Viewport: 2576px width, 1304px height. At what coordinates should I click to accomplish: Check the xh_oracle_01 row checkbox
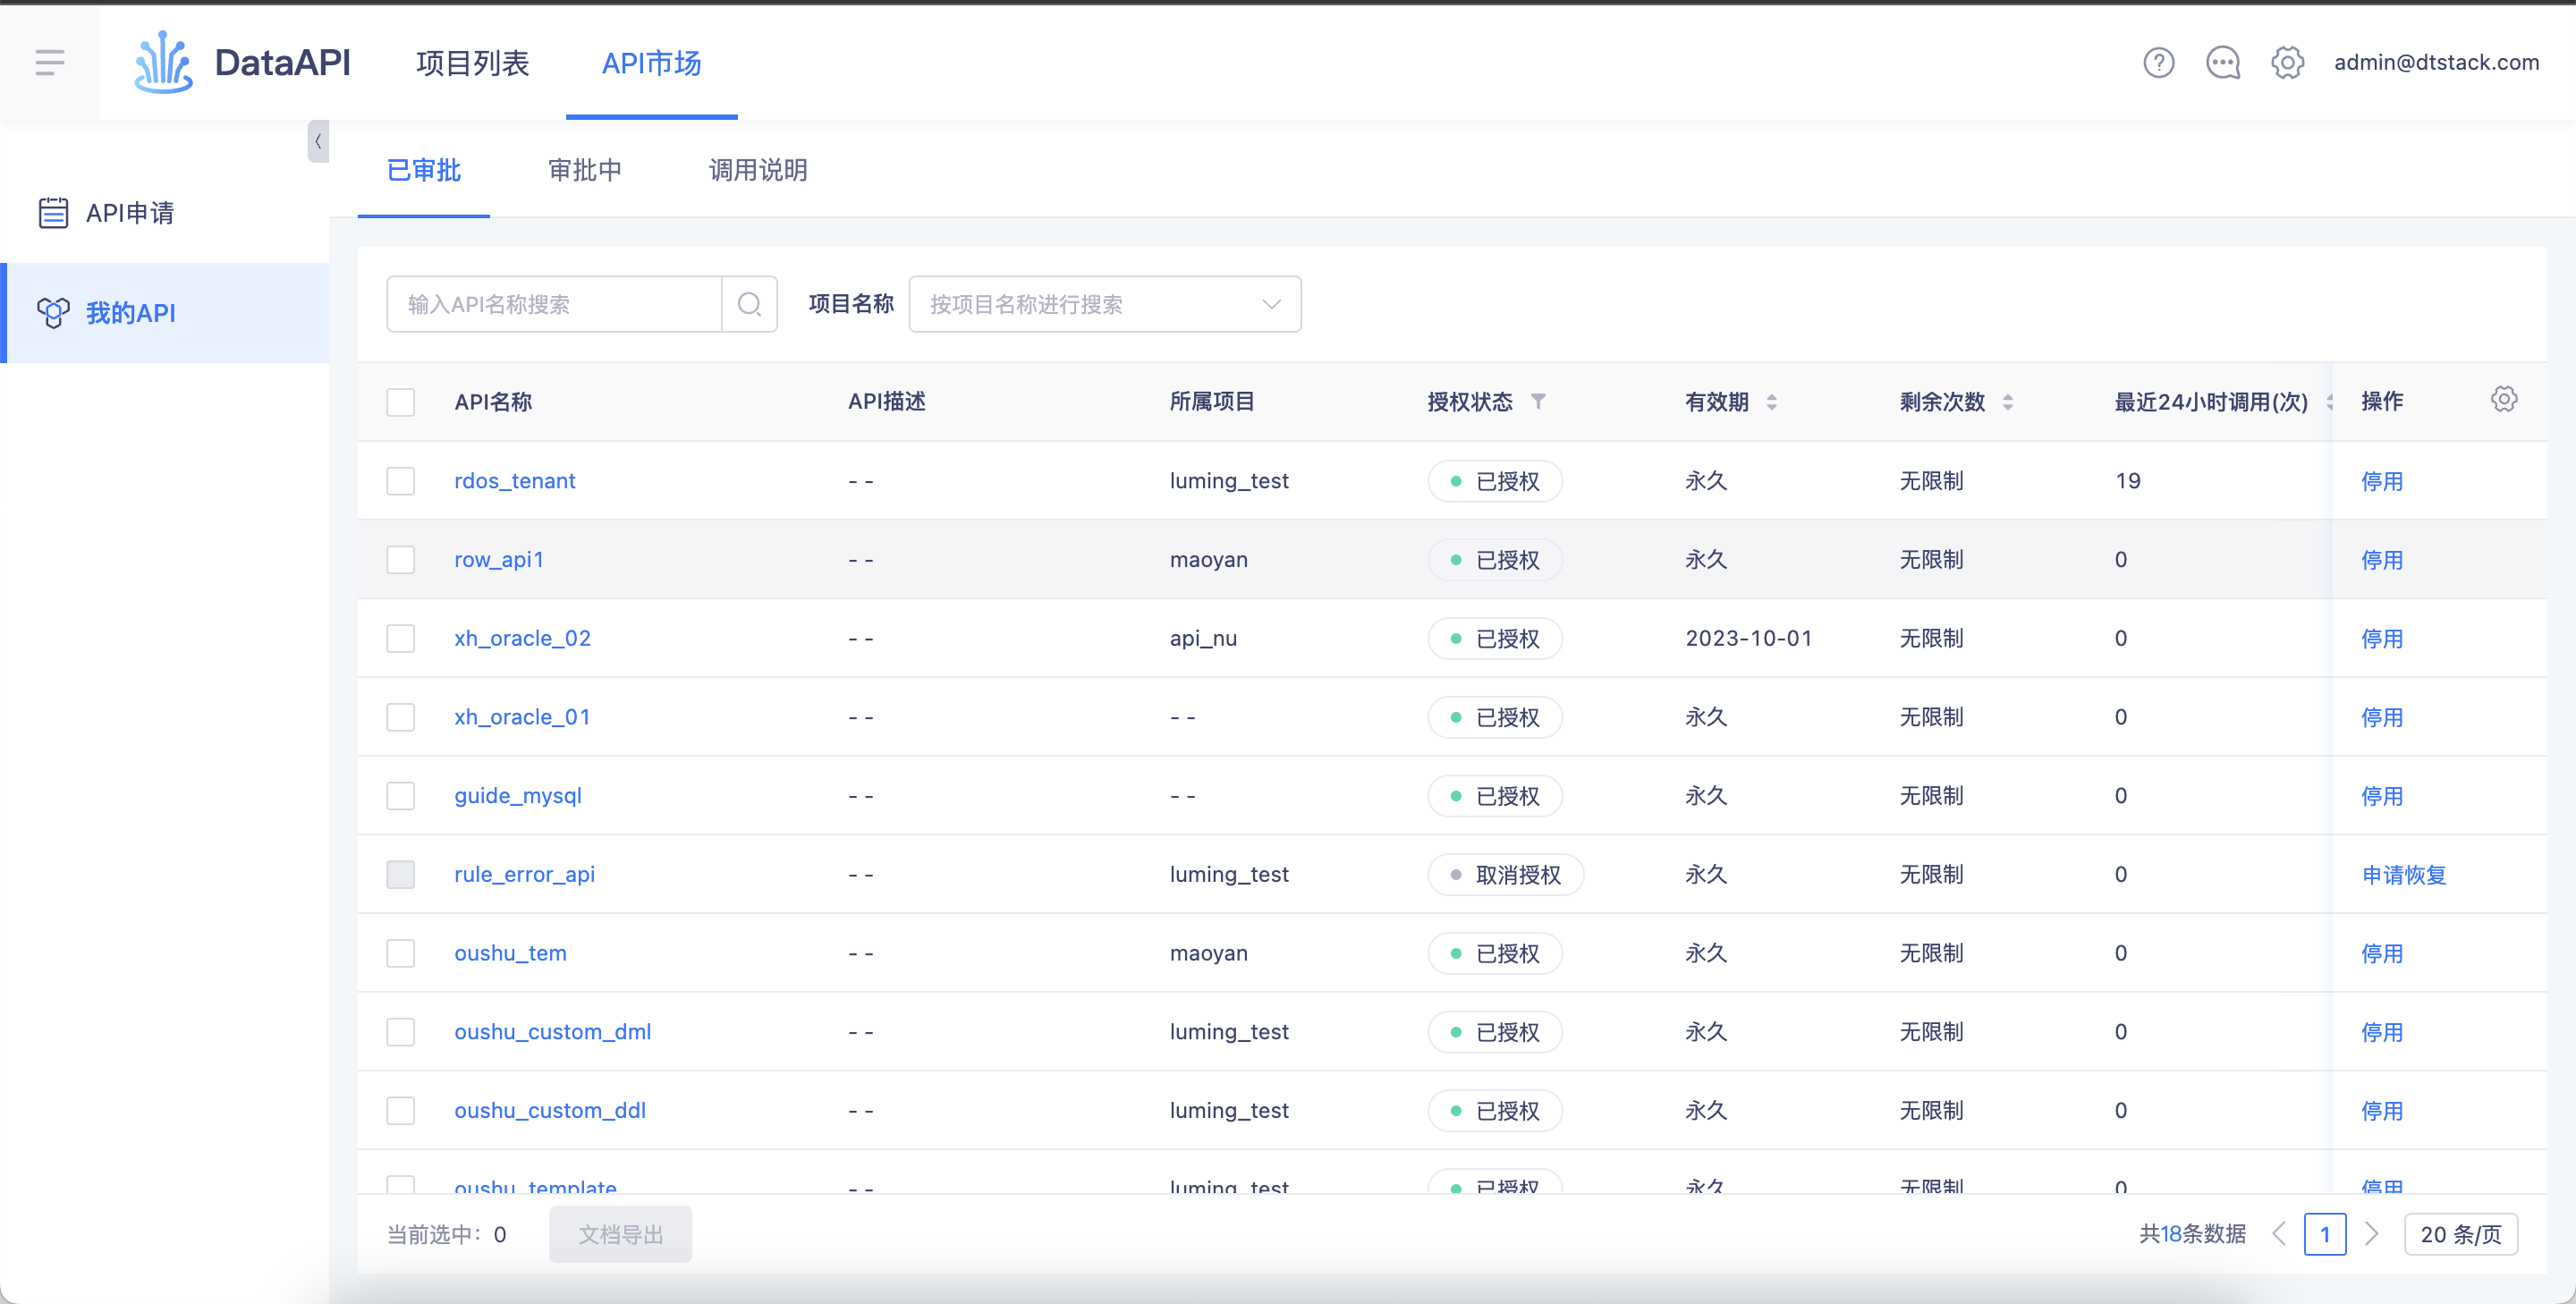400,717
